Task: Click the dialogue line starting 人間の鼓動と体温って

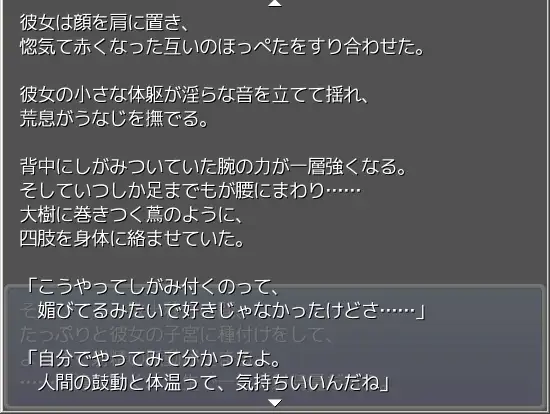Action: click(214, 382)
